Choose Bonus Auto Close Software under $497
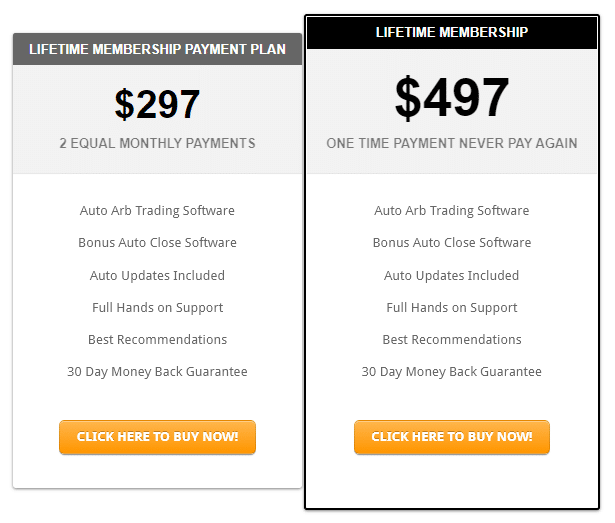 452,243
